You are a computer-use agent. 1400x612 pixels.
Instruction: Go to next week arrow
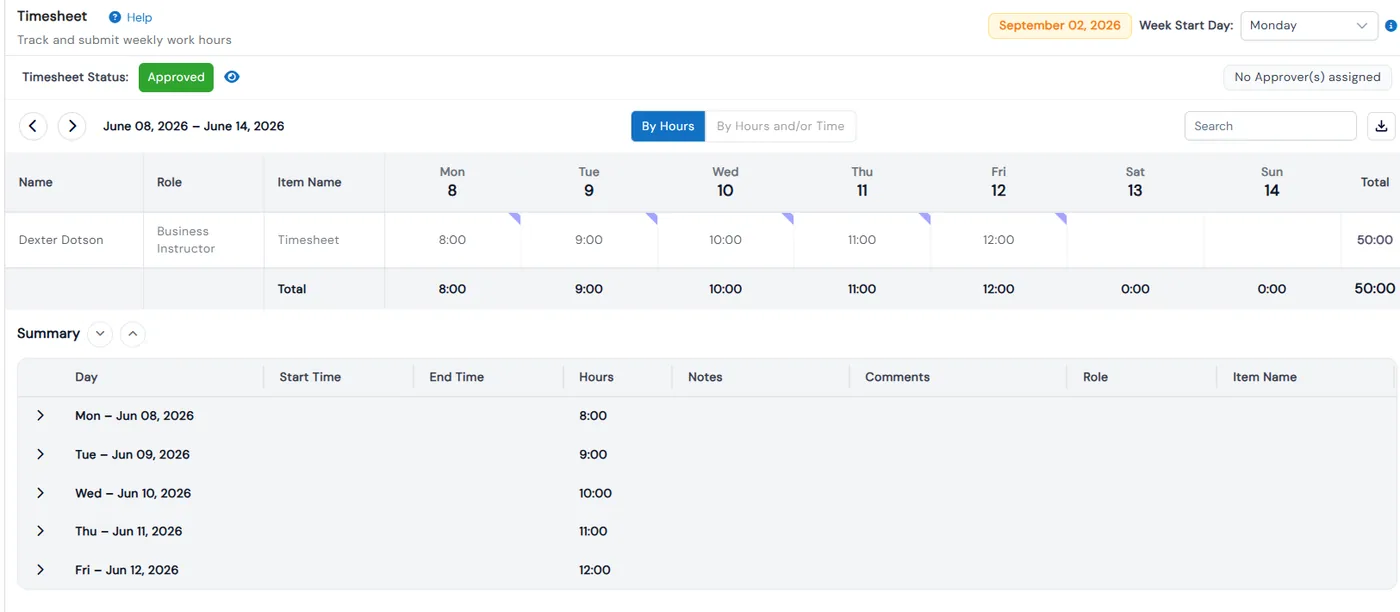(x=71, y=126)
